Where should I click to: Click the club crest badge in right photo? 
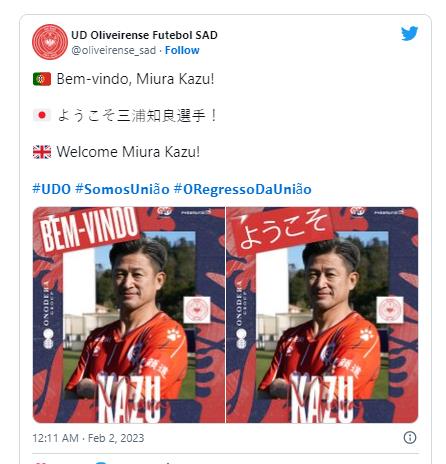tap(390, 310)
